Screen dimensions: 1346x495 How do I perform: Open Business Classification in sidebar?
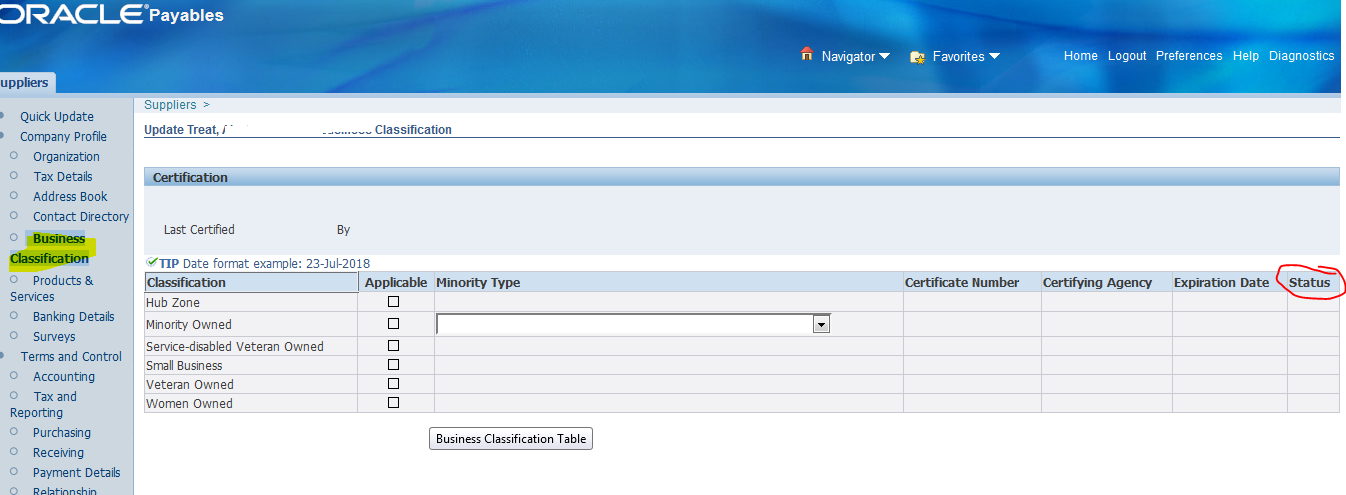pos(50,249)
